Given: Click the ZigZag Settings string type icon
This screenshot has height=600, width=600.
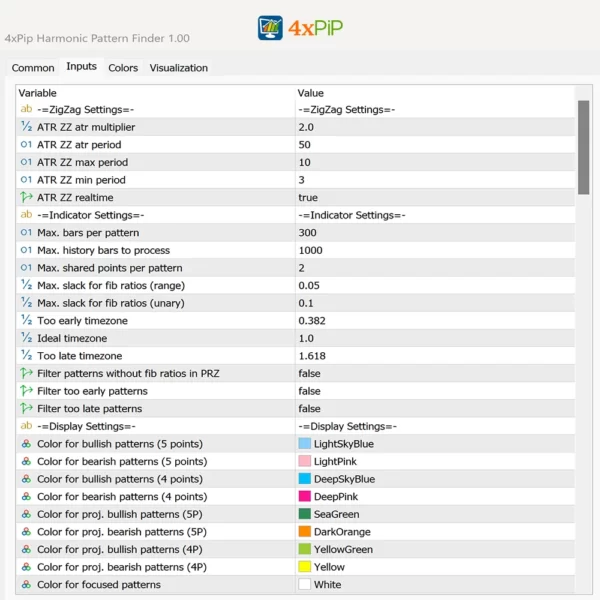Looking at the screenshot, I should pos(26,110).
